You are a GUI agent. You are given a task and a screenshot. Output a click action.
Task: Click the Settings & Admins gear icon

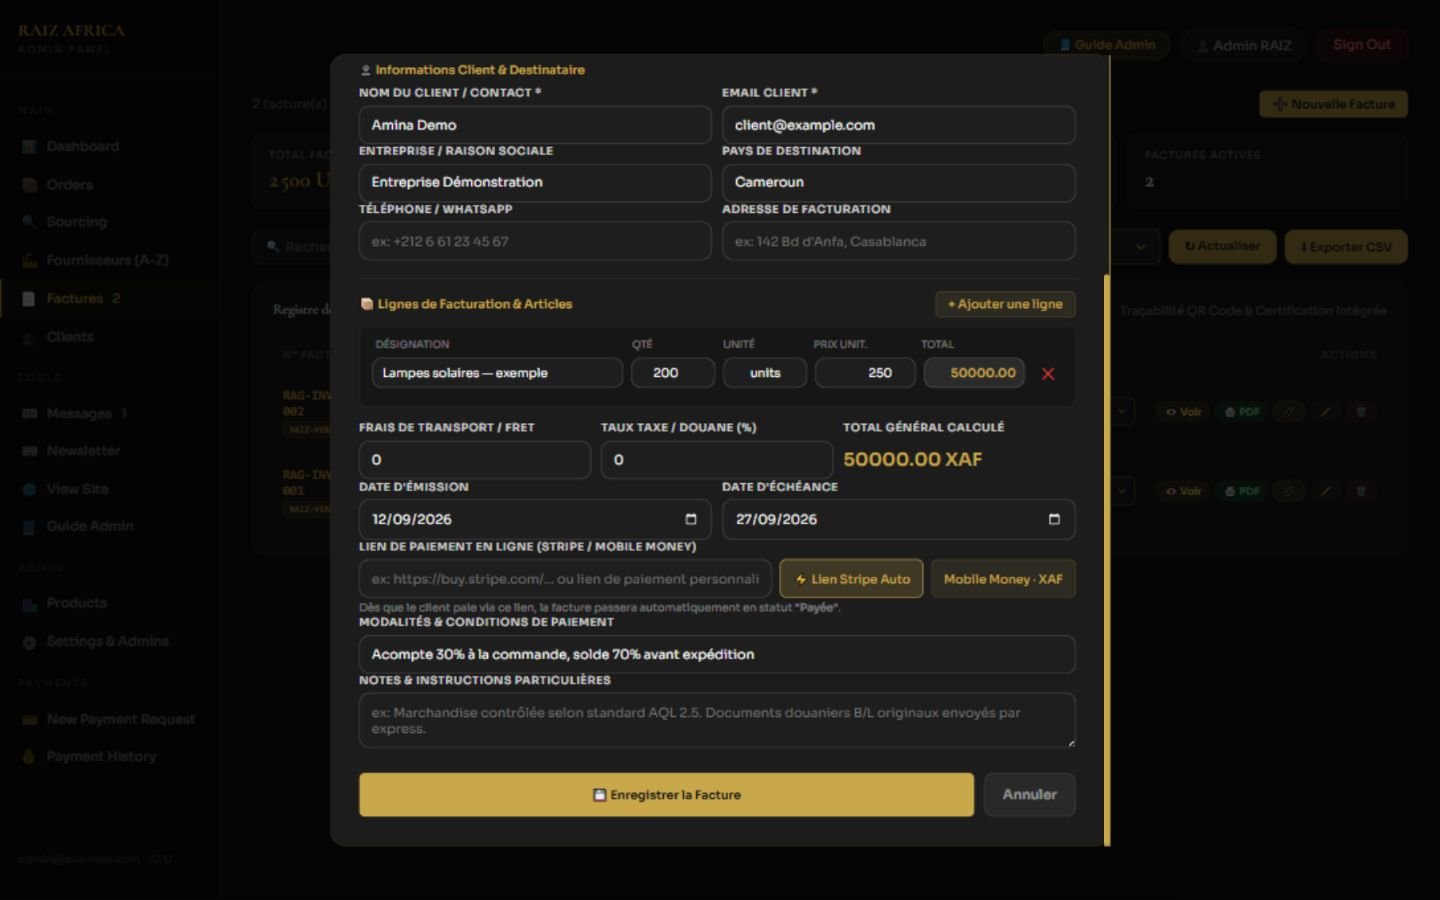[x=29, y=642]
